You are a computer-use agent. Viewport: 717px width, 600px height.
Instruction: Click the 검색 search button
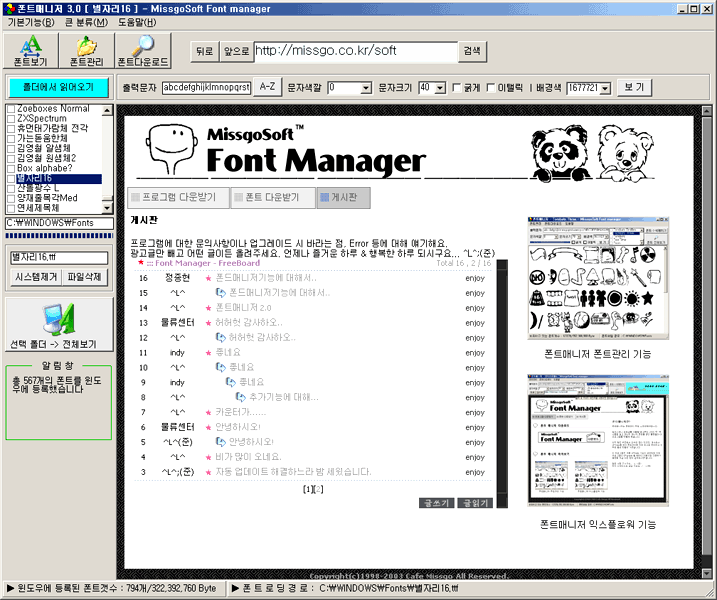[472, 51]
